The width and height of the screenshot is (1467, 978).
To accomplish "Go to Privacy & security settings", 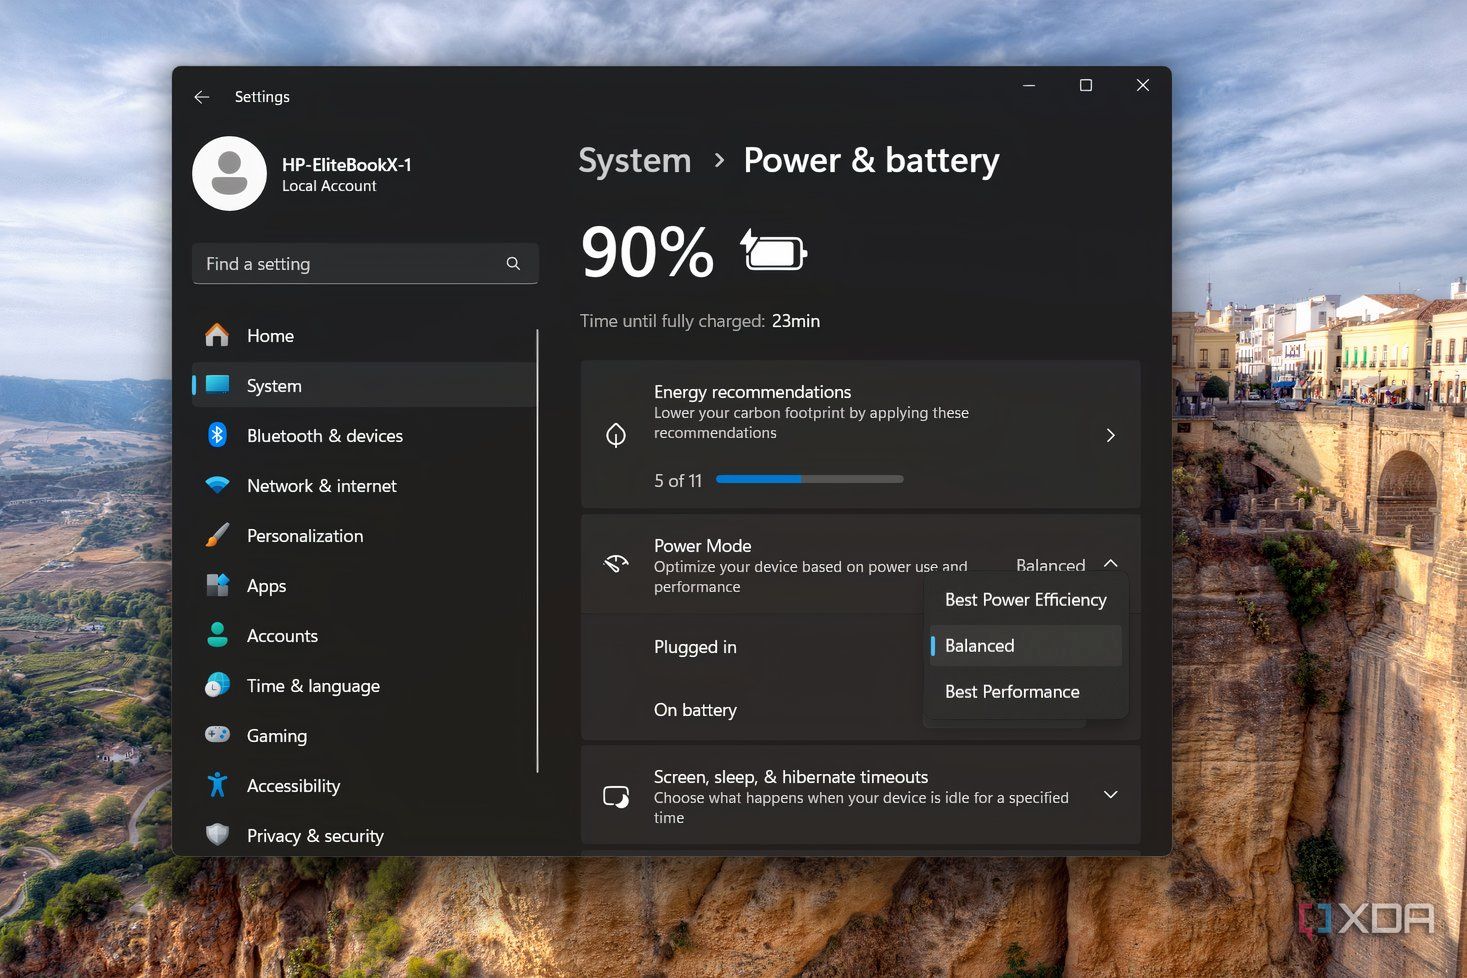I will click(x=315, y=836).
